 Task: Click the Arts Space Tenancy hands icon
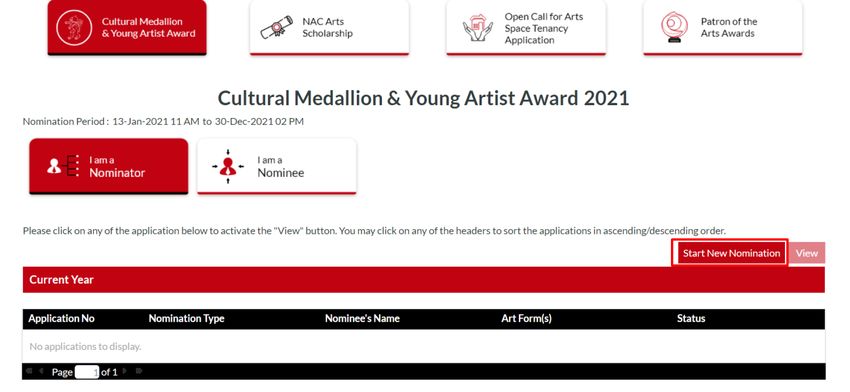478,28
